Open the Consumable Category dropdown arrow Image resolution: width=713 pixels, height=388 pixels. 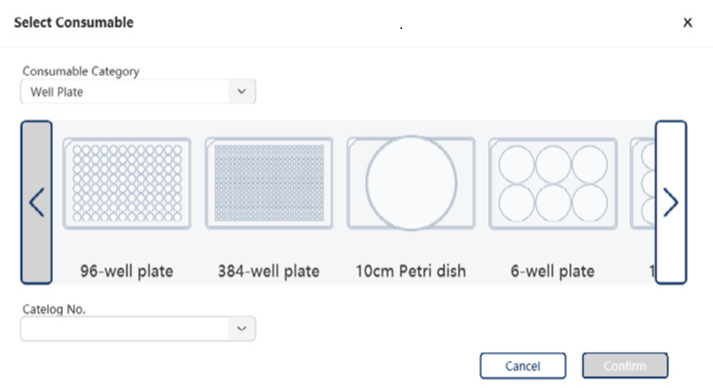(241, 91)
